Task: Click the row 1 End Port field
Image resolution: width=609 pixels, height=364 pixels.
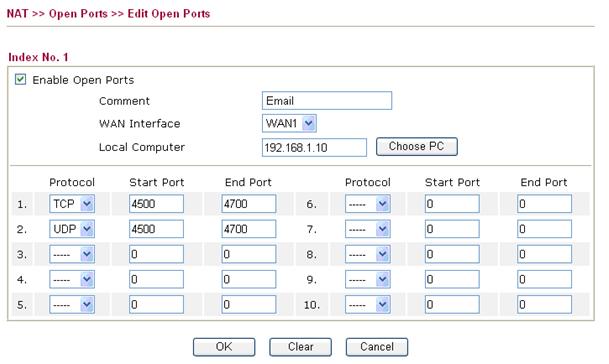Action: [x=249, y=204]
